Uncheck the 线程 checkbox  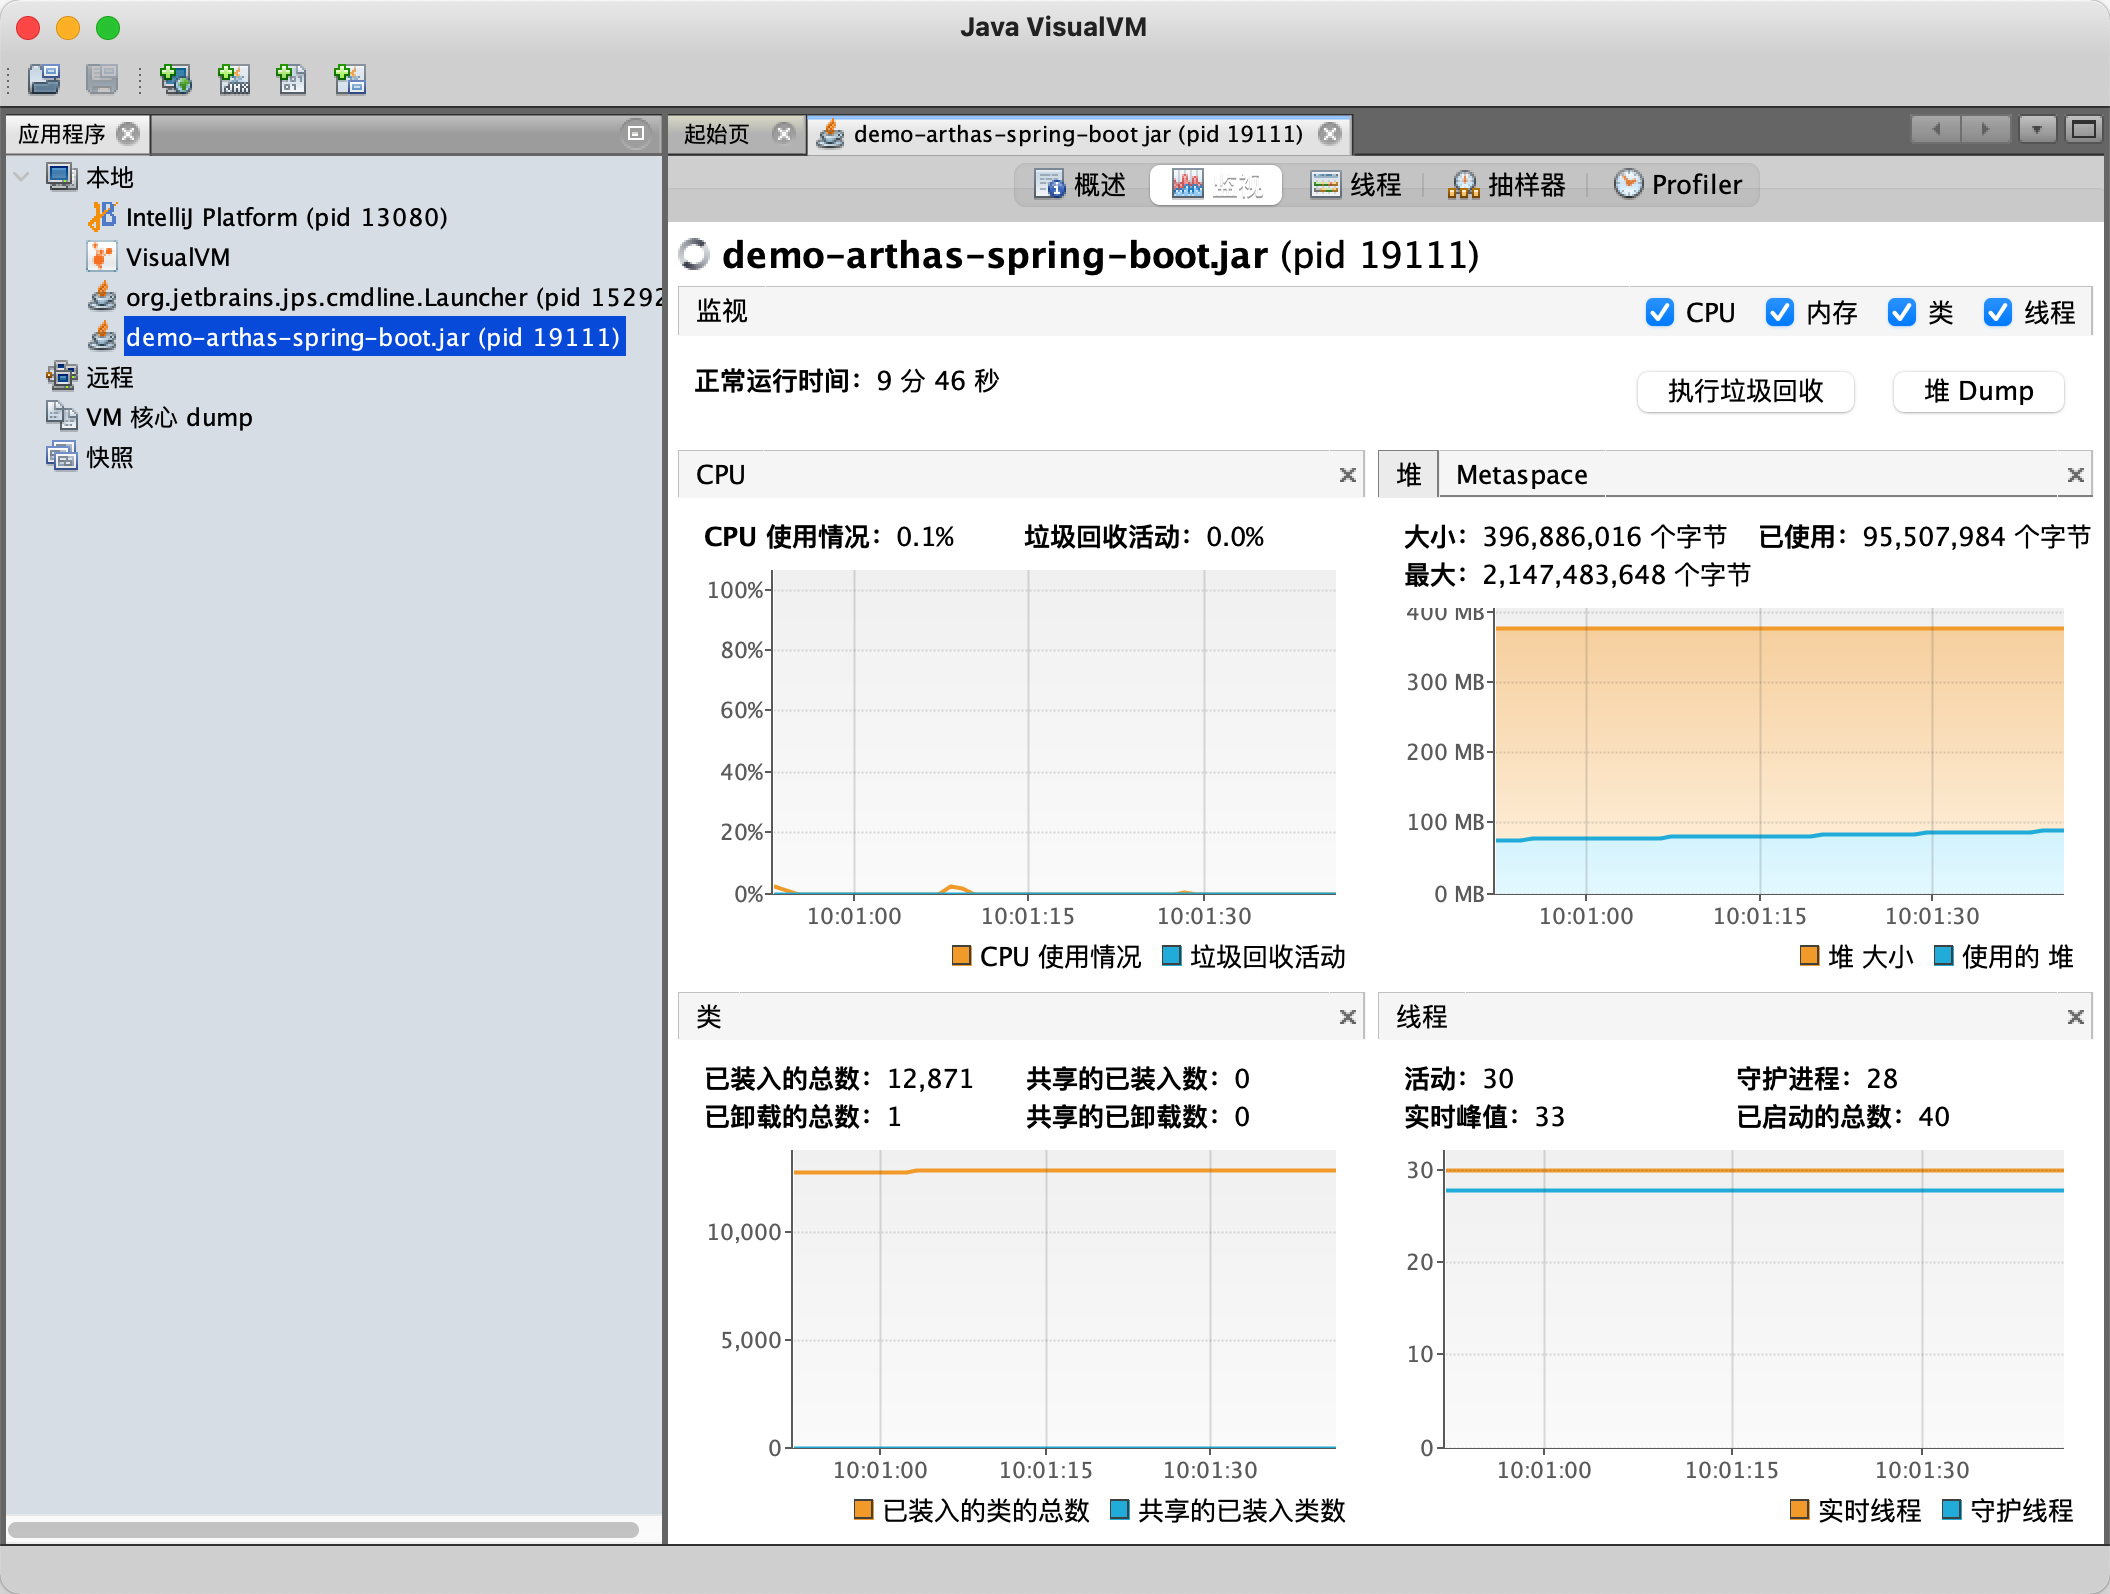1998,312
